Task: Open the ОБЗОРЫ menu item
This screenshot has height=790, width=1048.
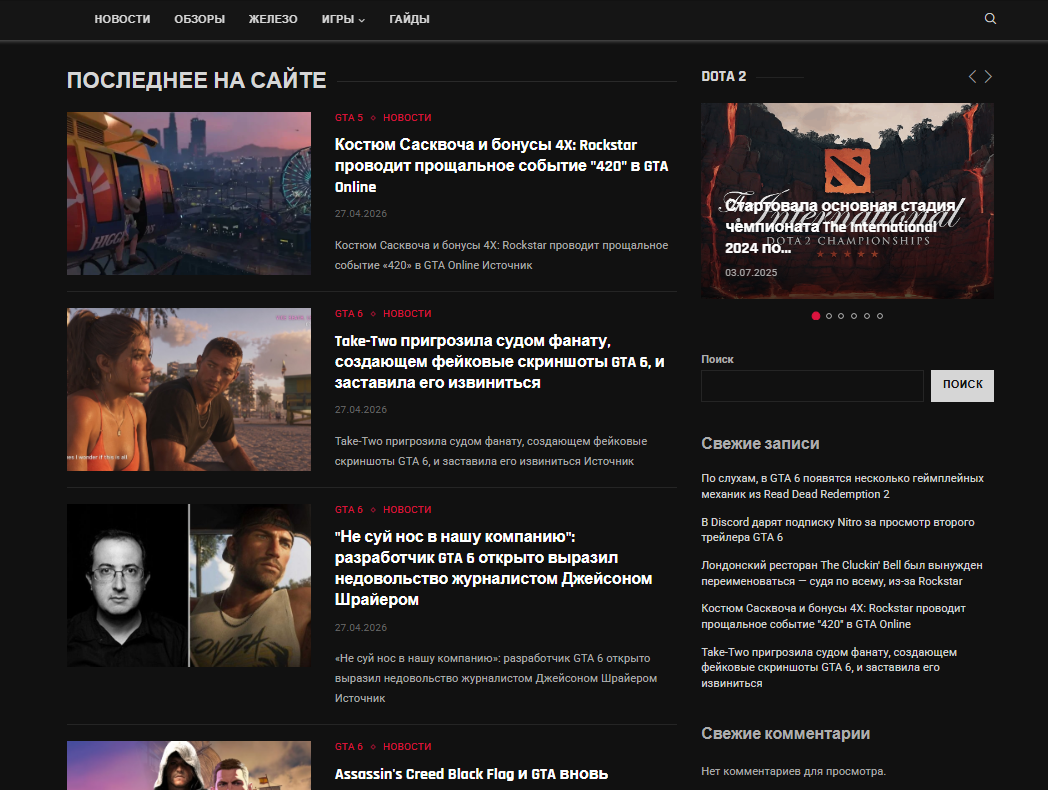Action: pyautogui.click(x=199, y=19)
